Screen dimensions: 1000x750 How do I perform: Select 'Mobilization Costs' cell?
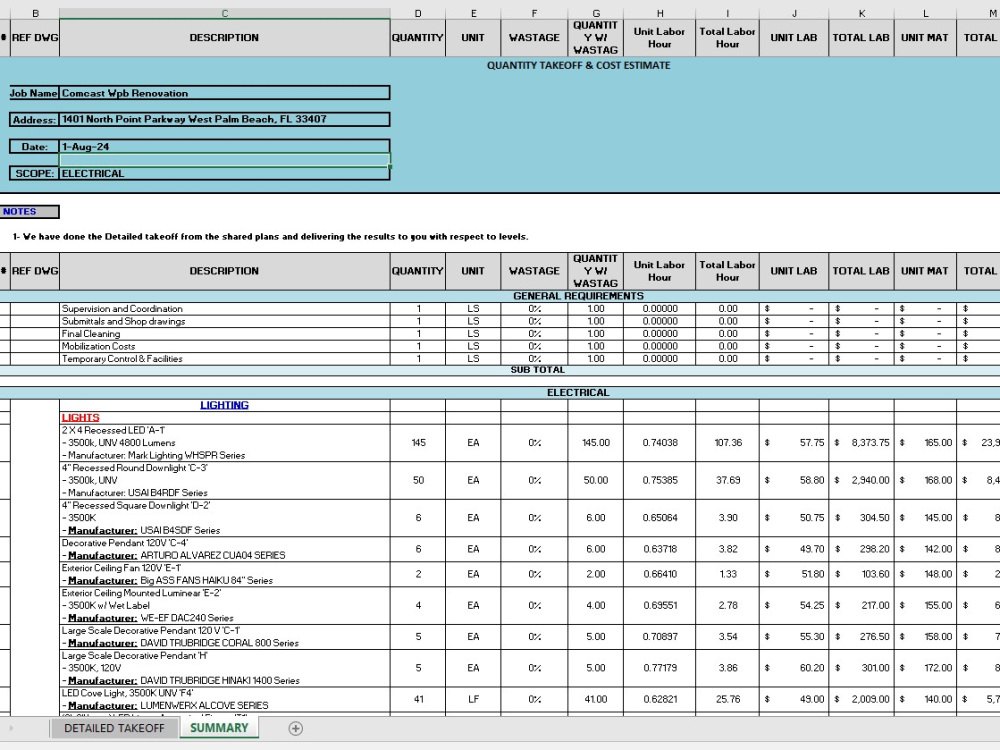click(224, 346)
